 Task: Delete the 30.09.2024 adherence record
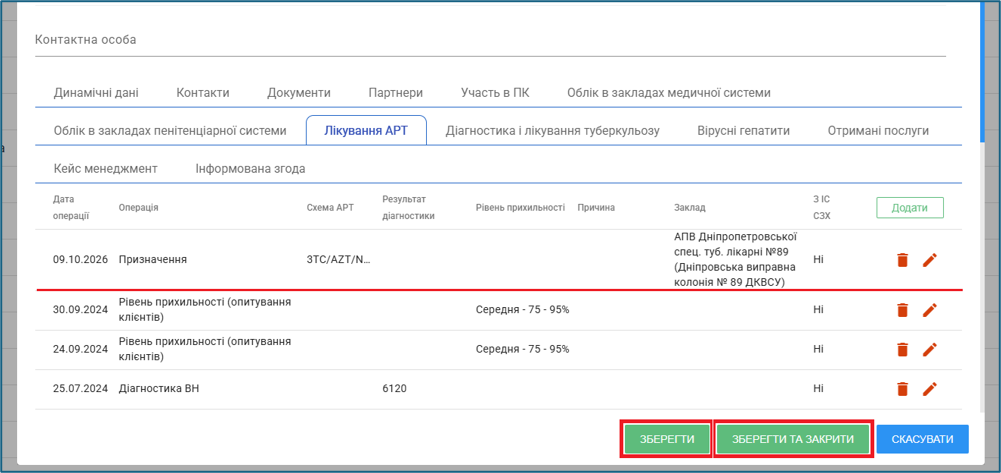pyautogui.click(x=902, y=310)
